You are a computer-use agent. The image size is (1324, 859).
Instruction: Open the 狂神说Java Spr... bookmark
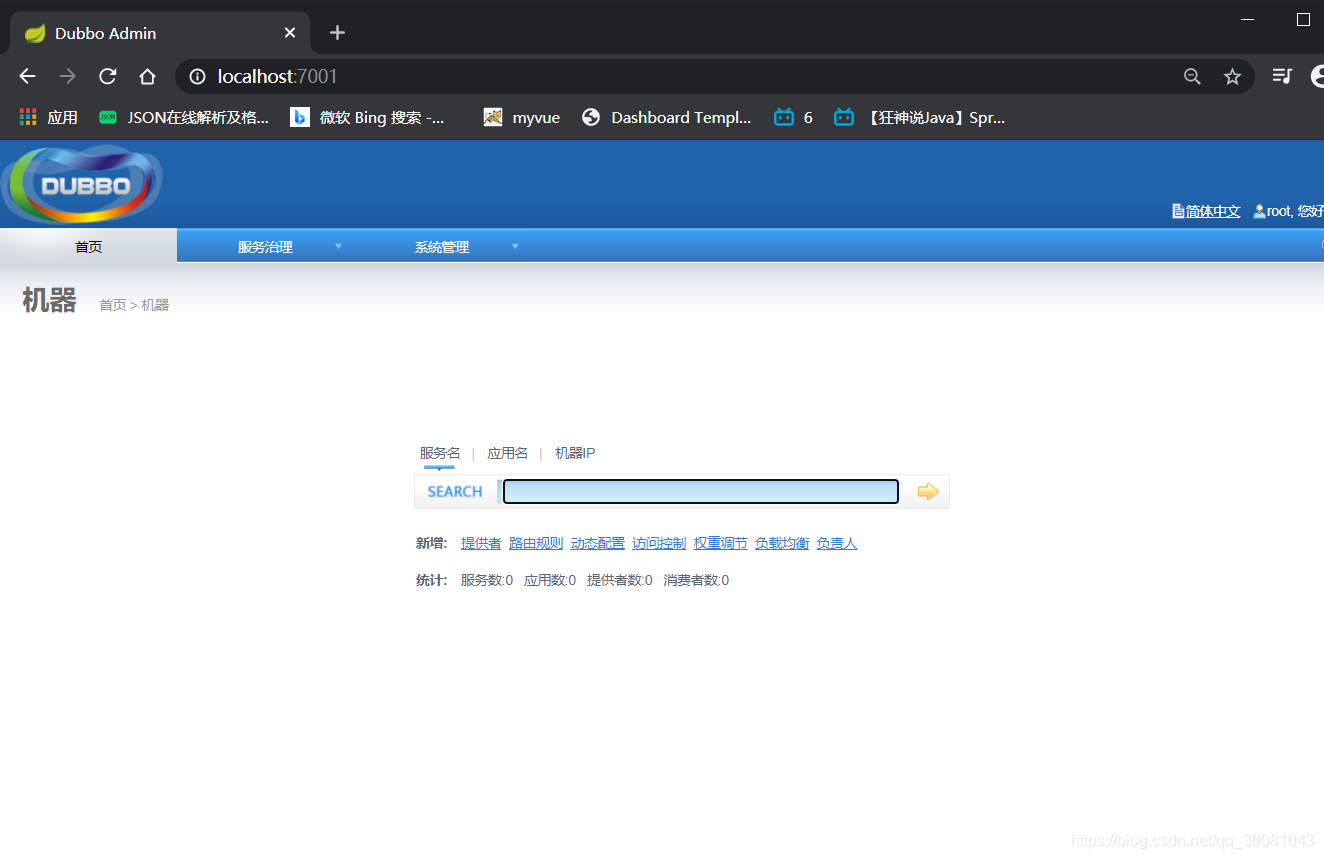click(x=919, y=117)
